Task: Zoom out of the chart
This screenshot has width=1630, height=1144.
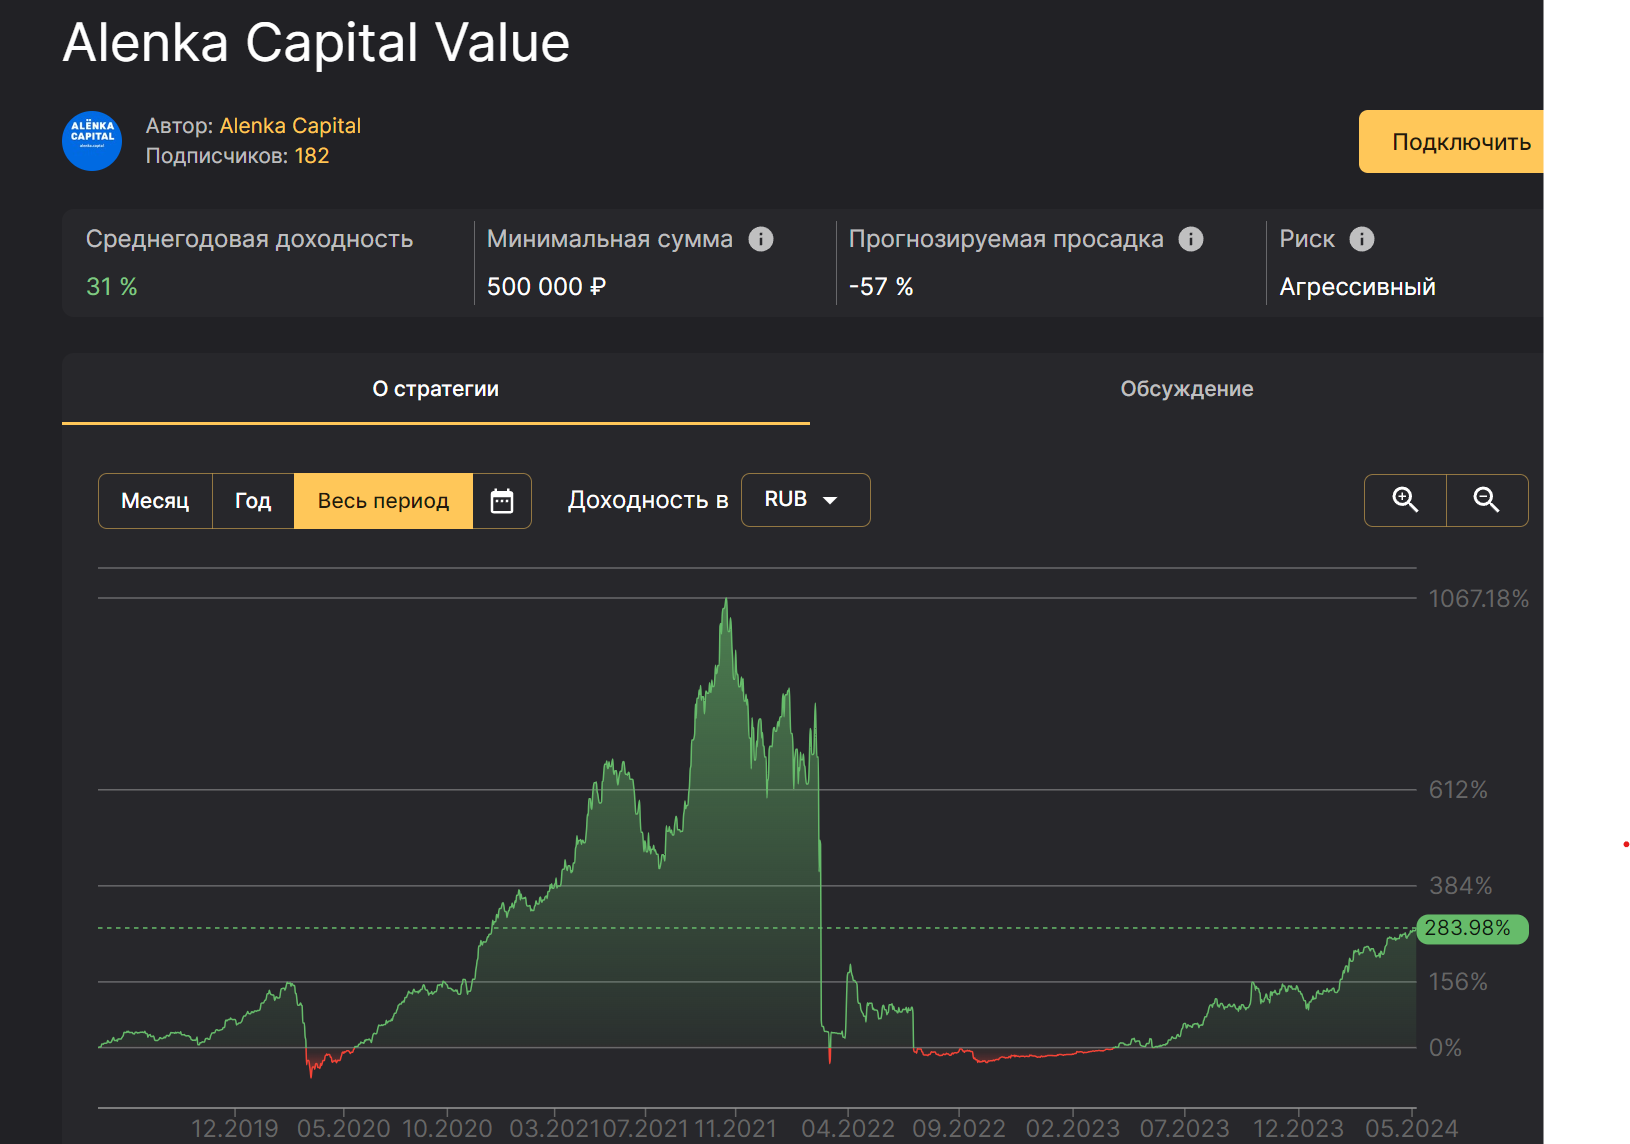Action: [x=1487, y=500]
